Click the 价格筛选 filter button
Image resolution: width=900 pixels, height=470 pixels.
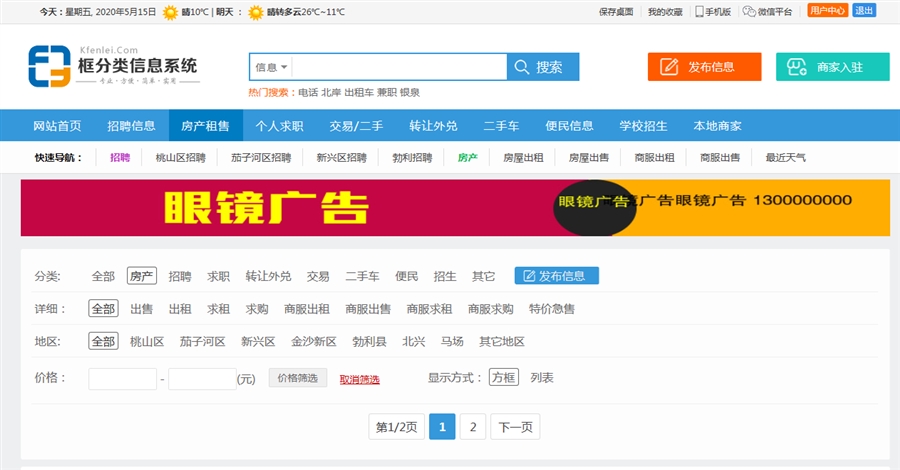[297, 378]
